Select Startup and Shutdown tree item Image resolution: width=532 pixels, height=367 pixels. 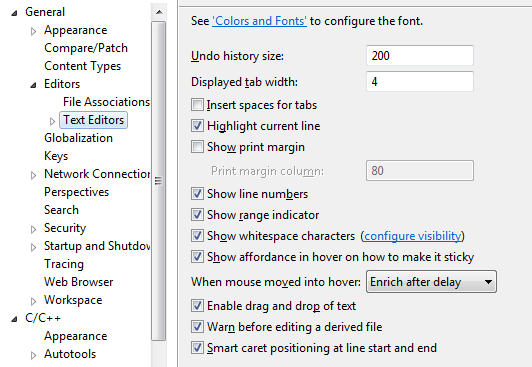click(x=97, y=246)
